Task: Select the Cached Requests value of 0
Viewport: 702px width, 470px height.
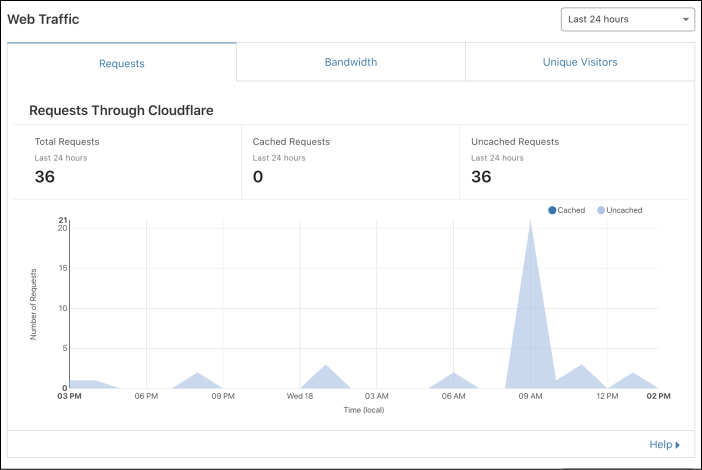Action: [x=258, y=177]
